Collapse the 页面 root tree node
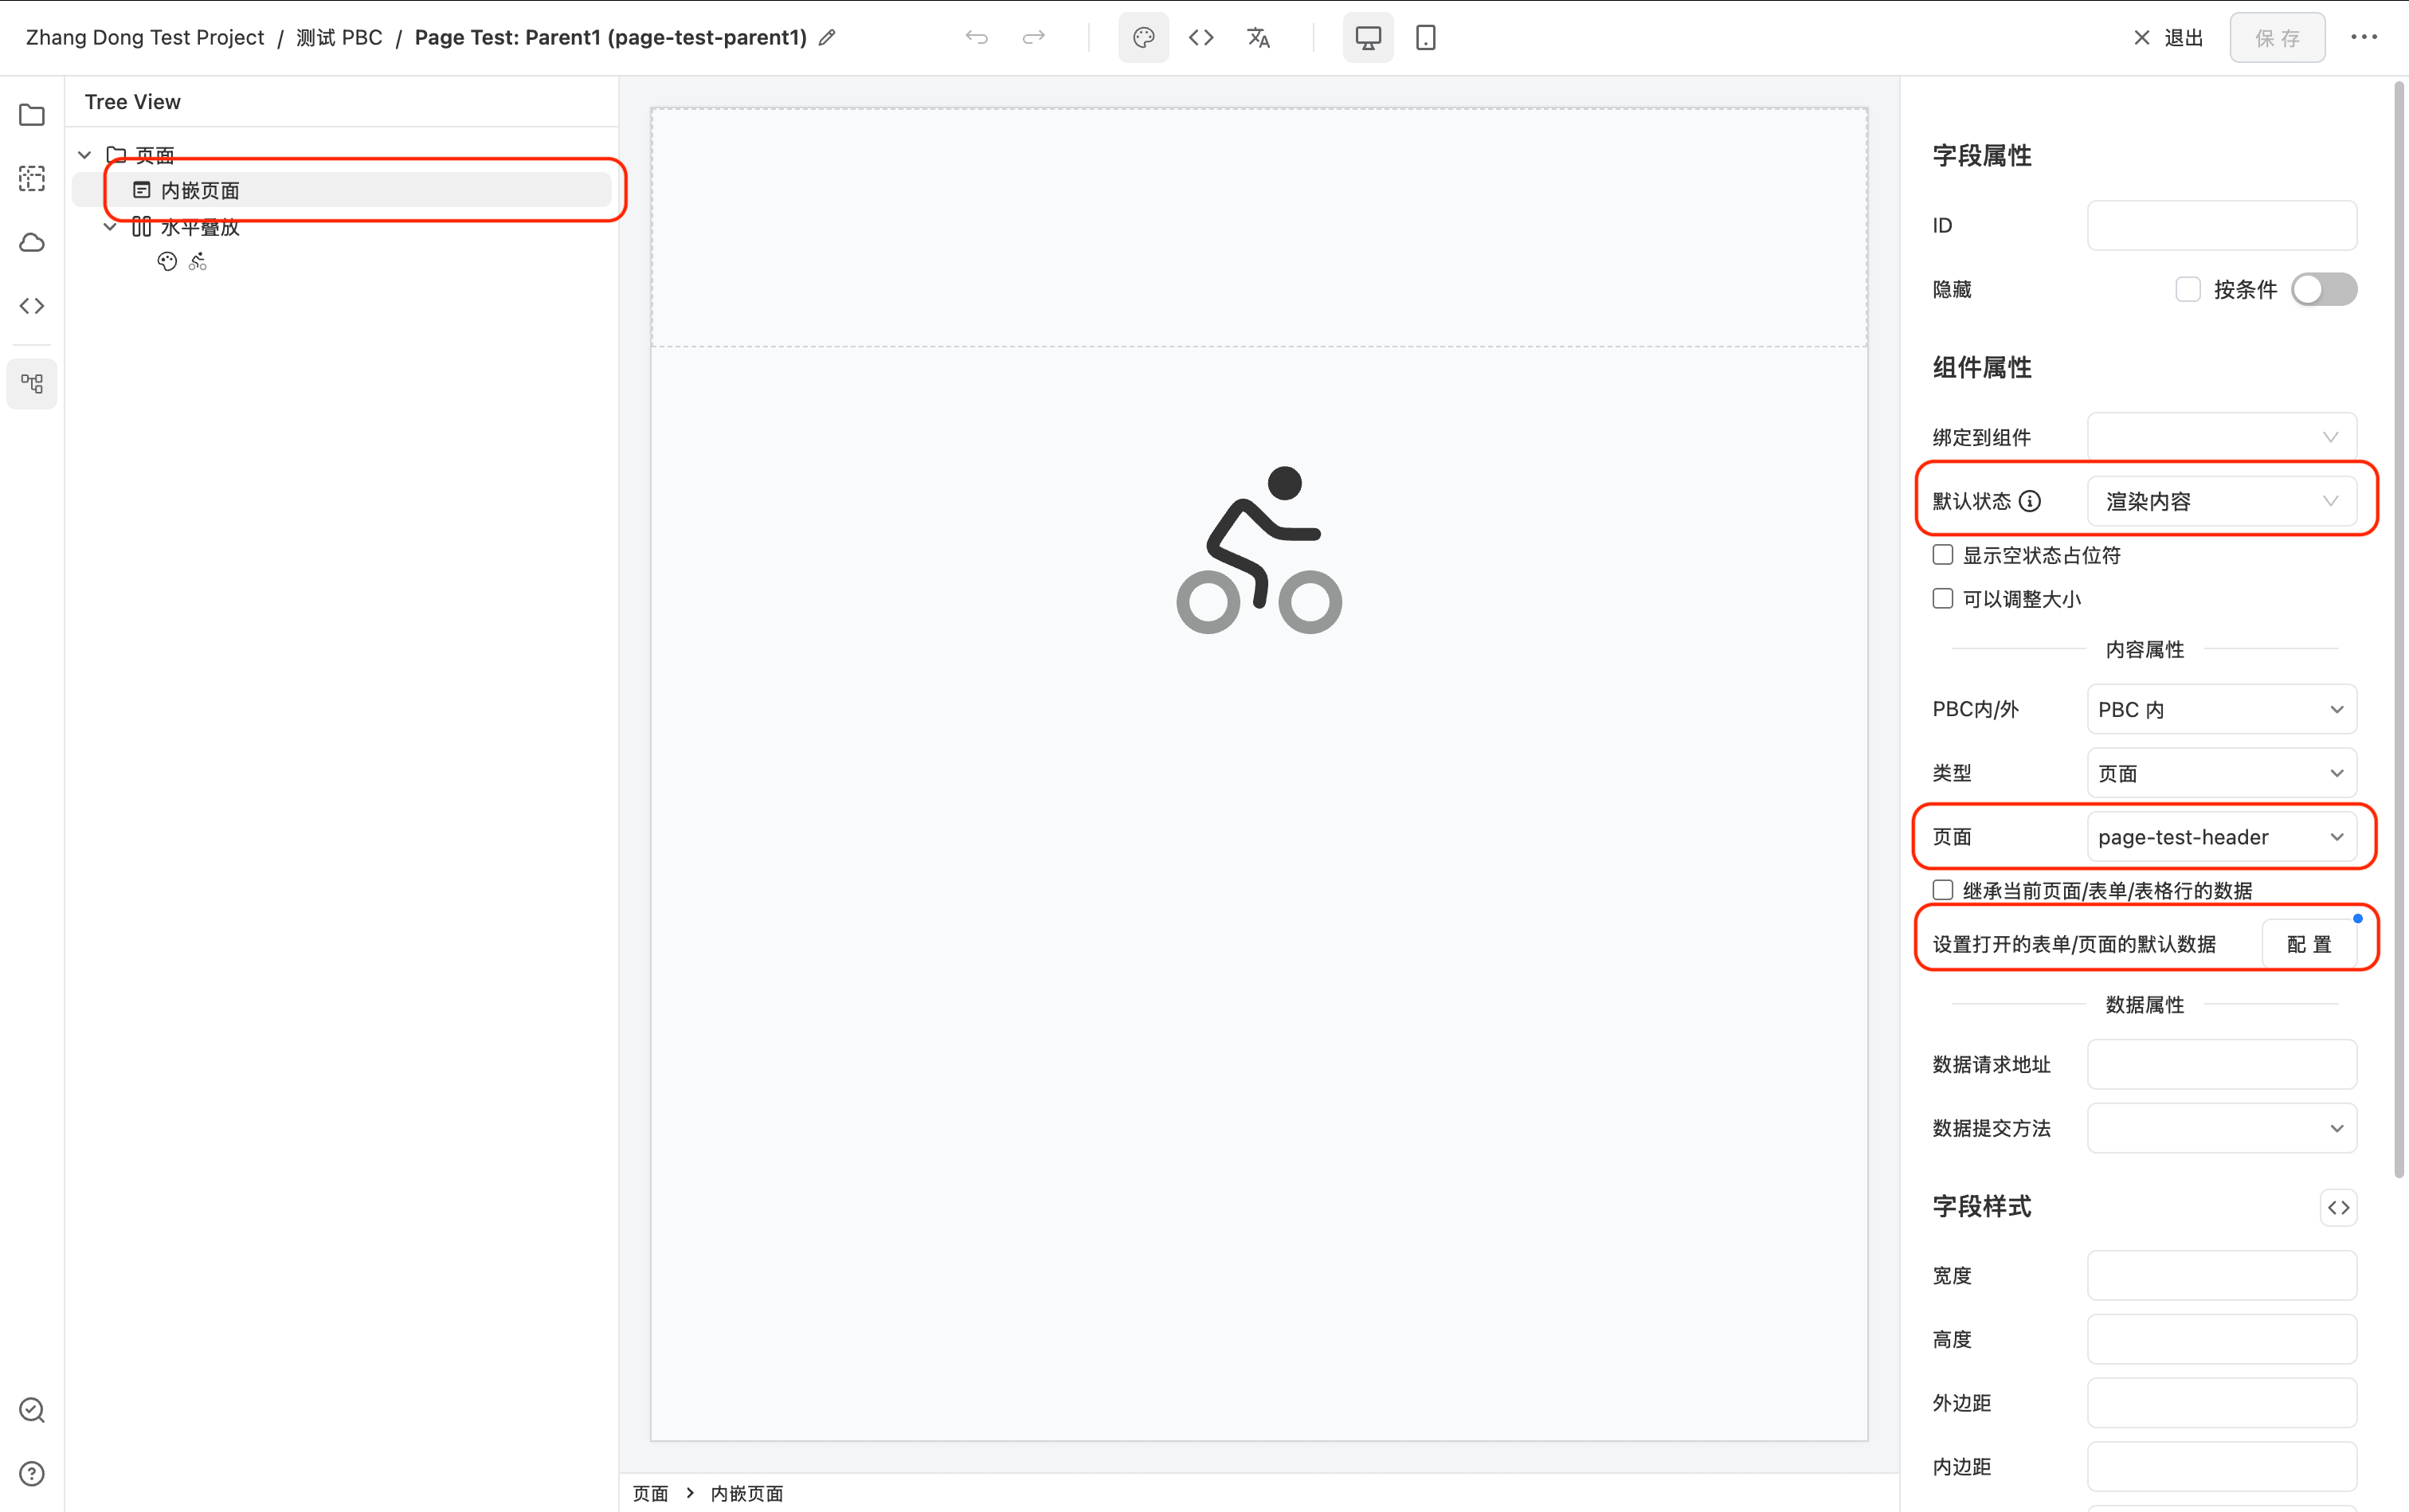Image resolution: width=2409 pixels, height=1512 pixels. point(85,155)
